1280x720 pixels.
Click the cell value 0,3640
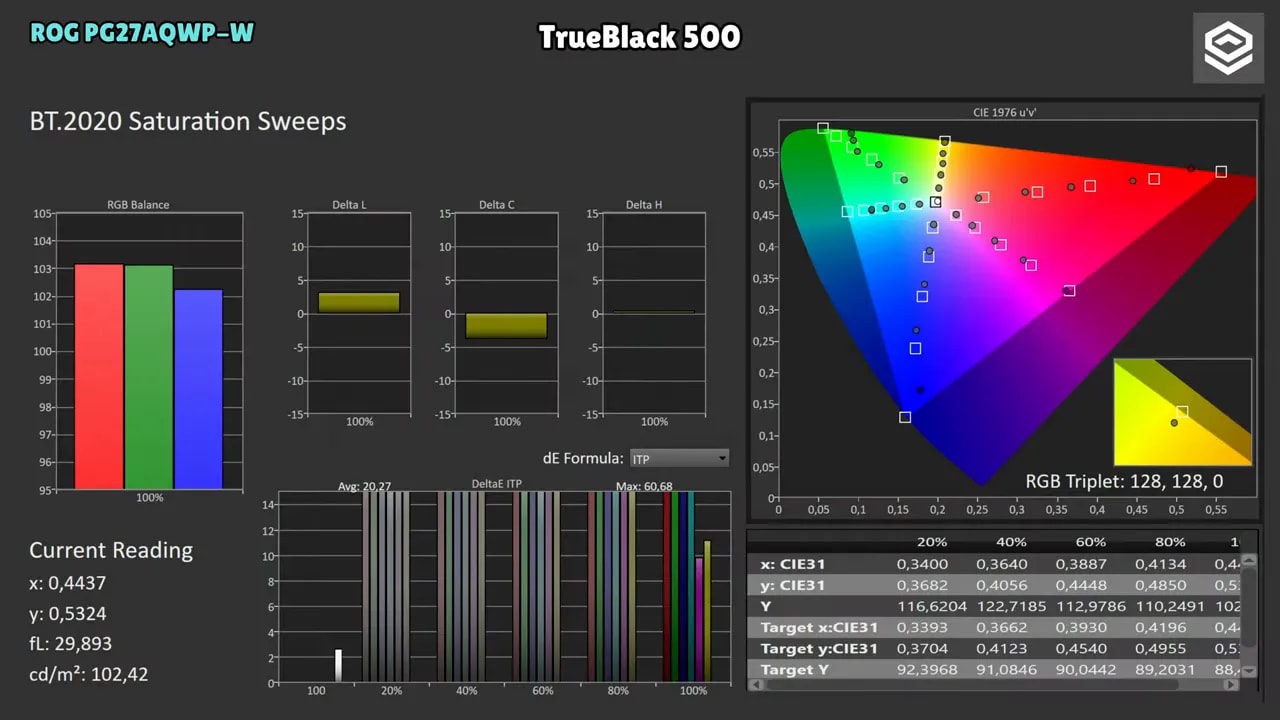1000,564
